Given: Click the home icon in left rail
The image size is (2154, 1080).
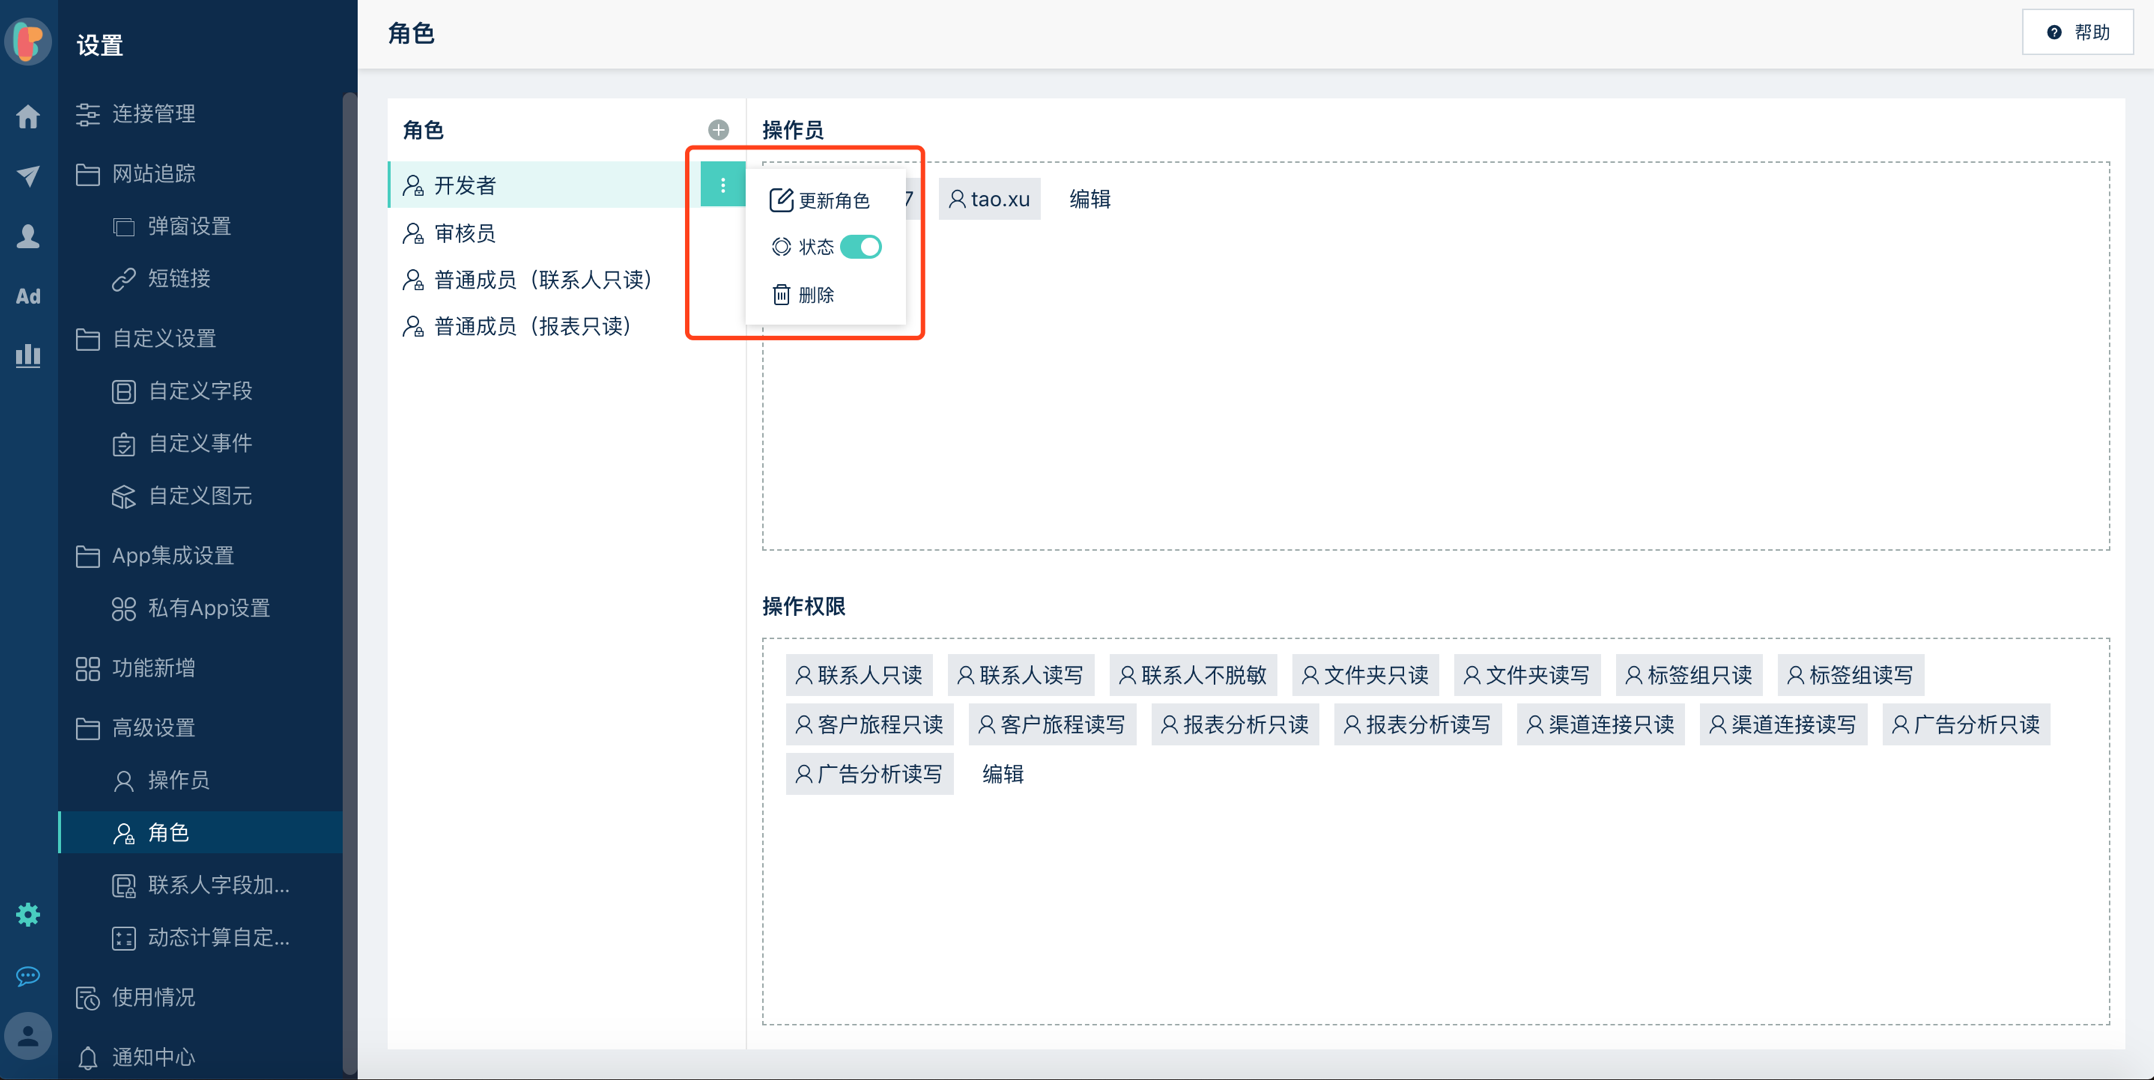Looking at the screenshot, I should (x=28, y=116).
